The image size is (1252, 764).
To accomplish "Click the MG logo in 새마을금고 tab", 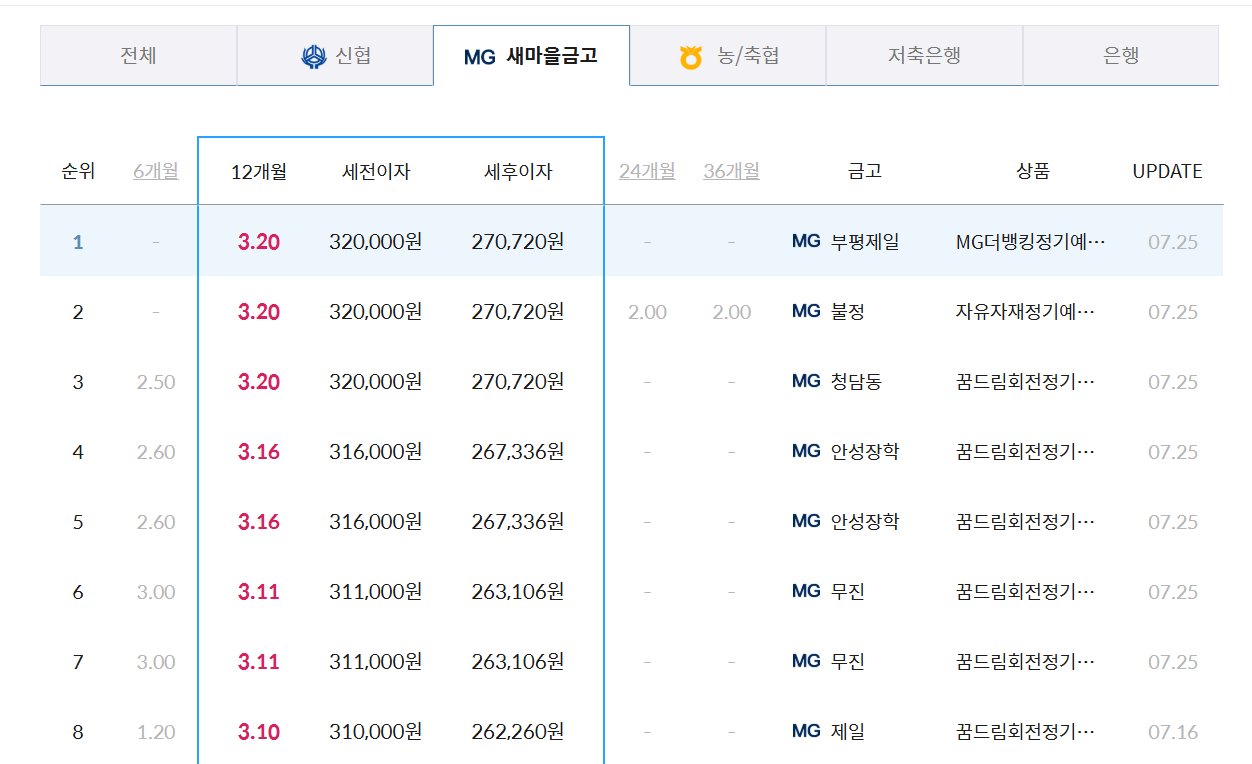I will click(x=480, y=57).
